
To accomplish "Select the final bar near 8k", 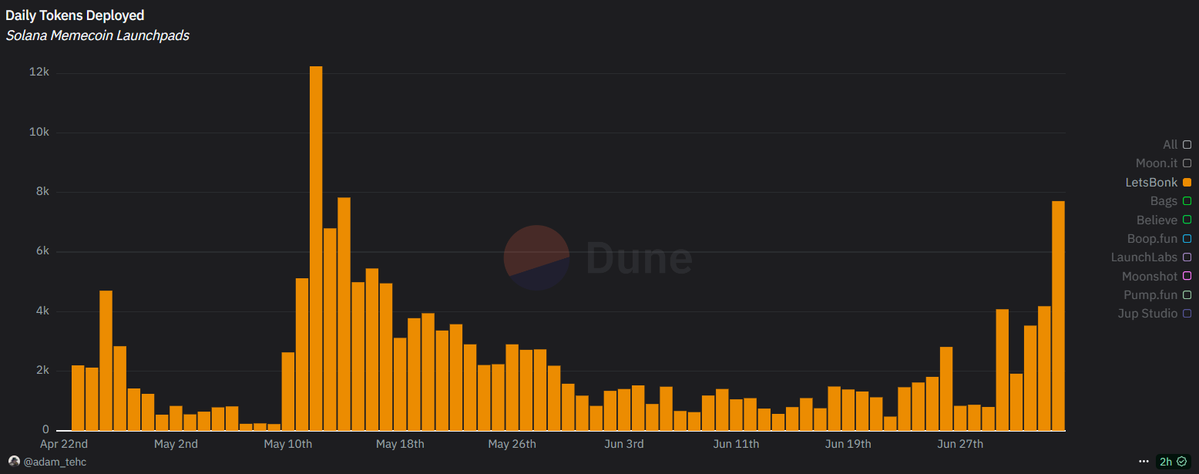I will (x=1058, y=316).
